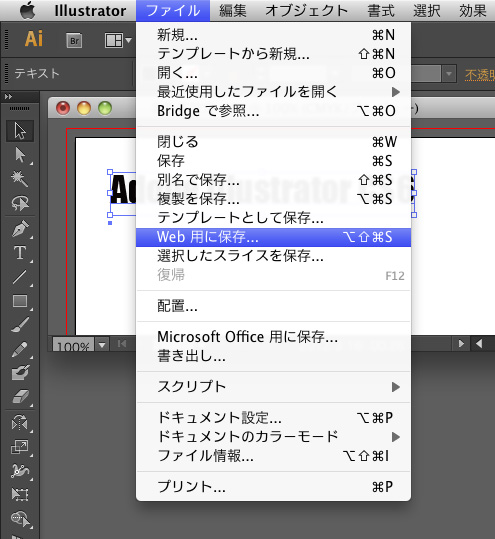
Task: Choose Microsoft Office 用に保存...
Action: click(x=273, y=337)
